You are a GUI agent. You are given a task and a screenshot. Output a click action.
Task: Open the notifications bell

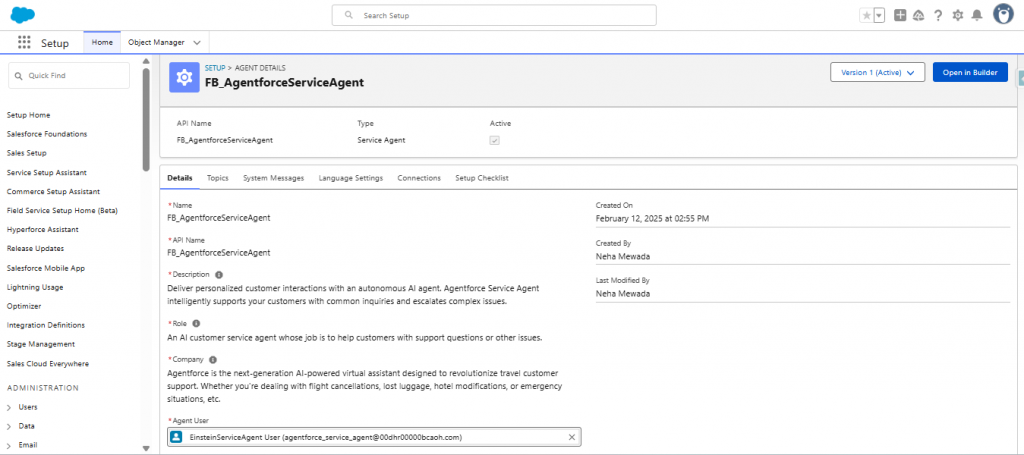pyautogui.click(x=977, y=15)
